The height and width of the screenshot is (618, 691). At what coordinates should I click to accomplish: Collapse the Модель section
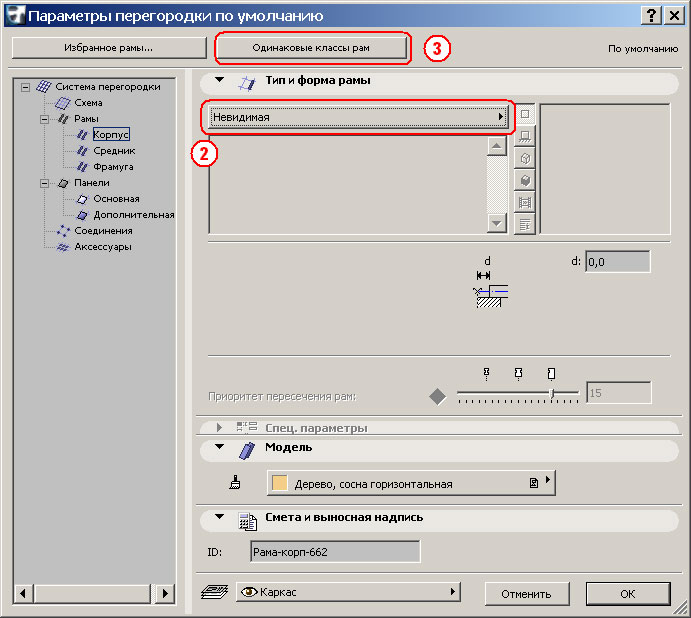[x=219, y=449]
